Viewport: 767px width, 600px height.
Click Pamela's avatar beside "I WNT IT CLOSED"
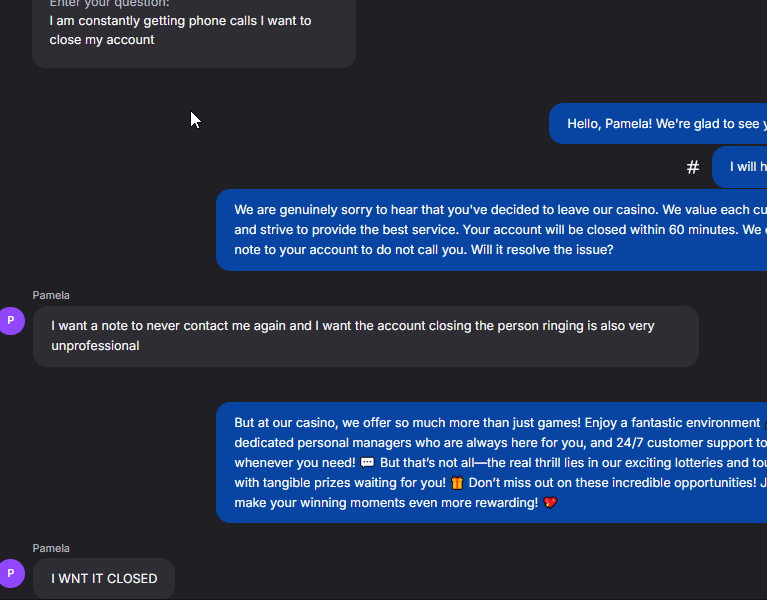click(x=11, y=573)
